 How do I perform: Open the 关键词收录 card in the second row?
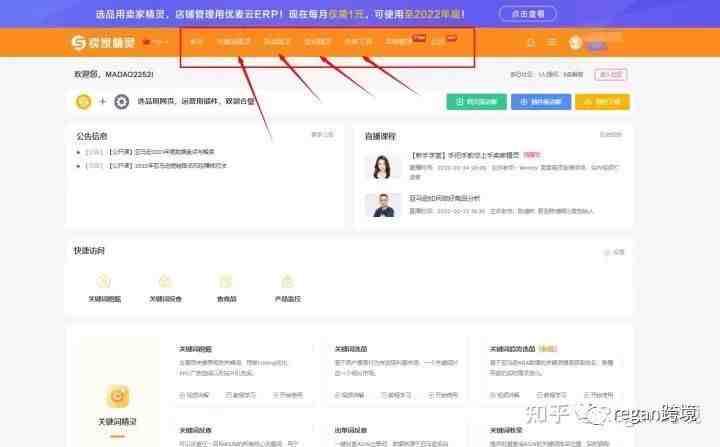506,430
